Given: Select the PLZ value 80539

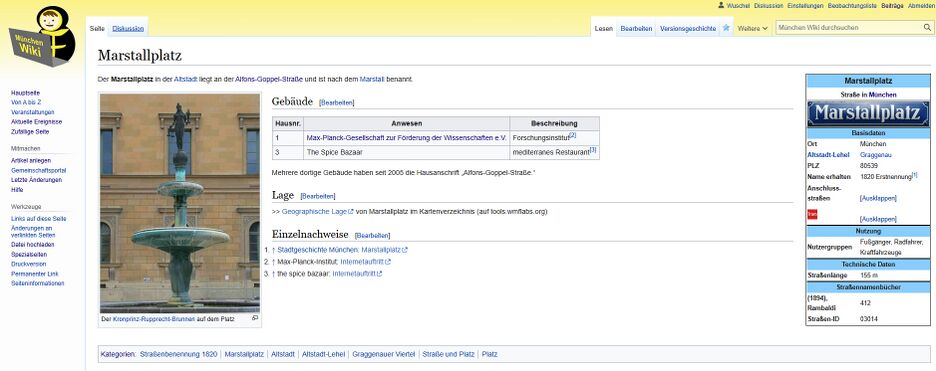Looking at the screenshot, I should point(869,166).
